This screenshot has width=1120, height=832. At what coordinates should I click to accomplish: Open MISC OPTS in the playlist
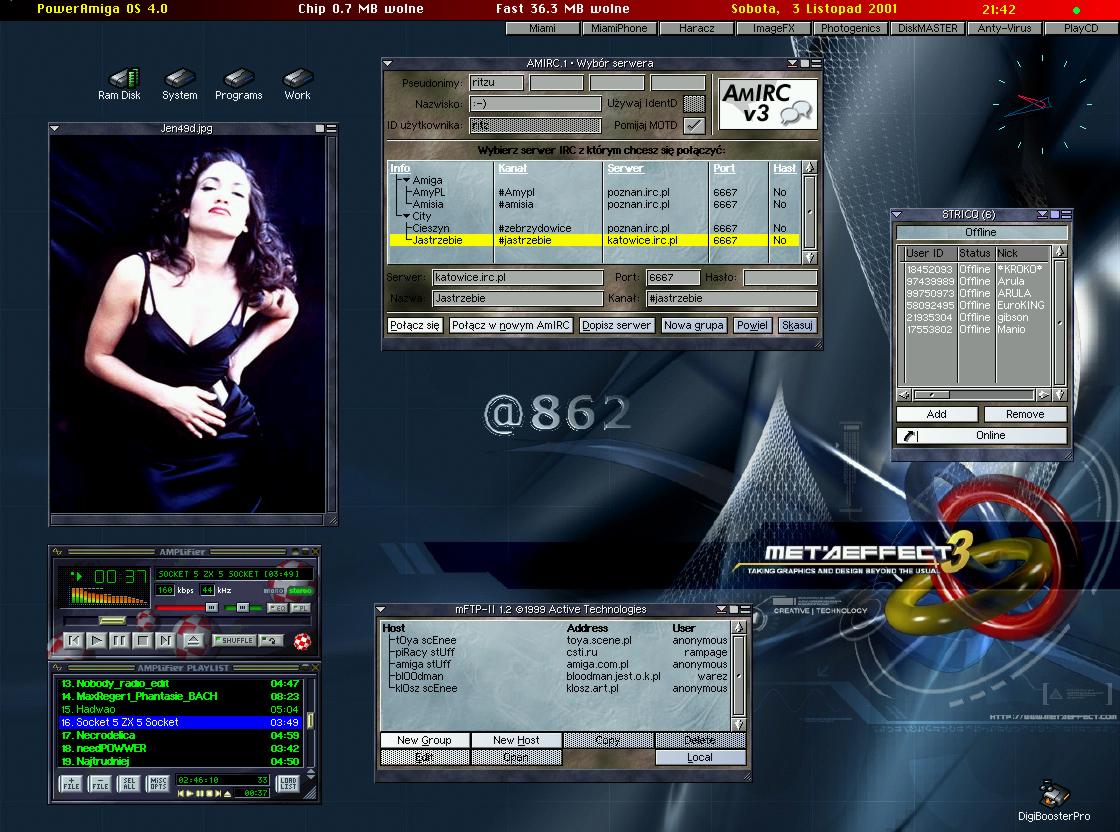pos(158,783)
